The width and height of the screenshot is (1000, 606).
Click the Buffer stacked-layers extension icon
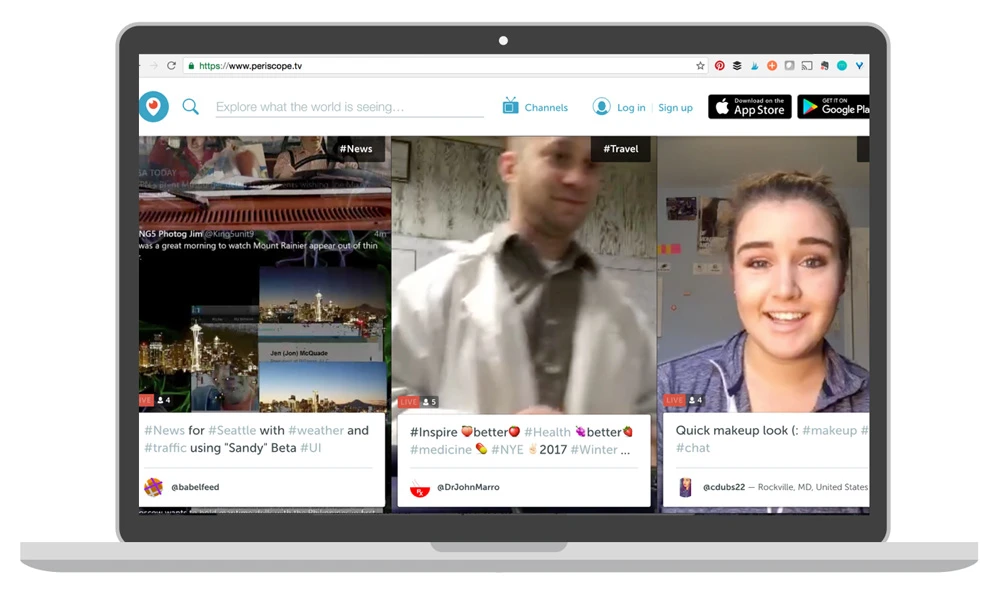click(x=737, y=66)
